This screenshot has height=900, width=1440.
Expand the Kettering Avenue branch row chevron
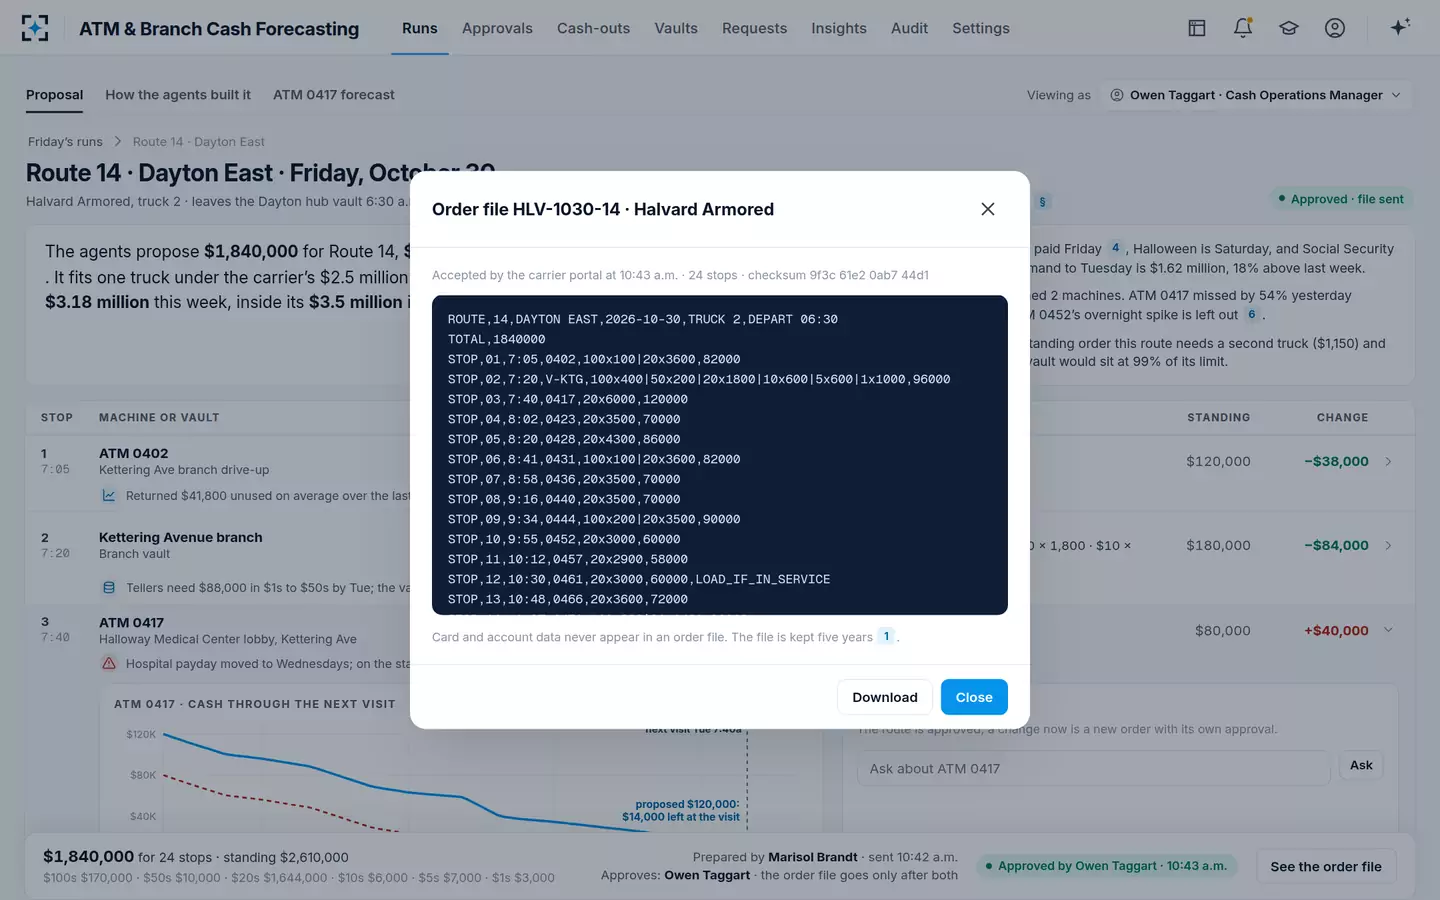click(1388, 545)
